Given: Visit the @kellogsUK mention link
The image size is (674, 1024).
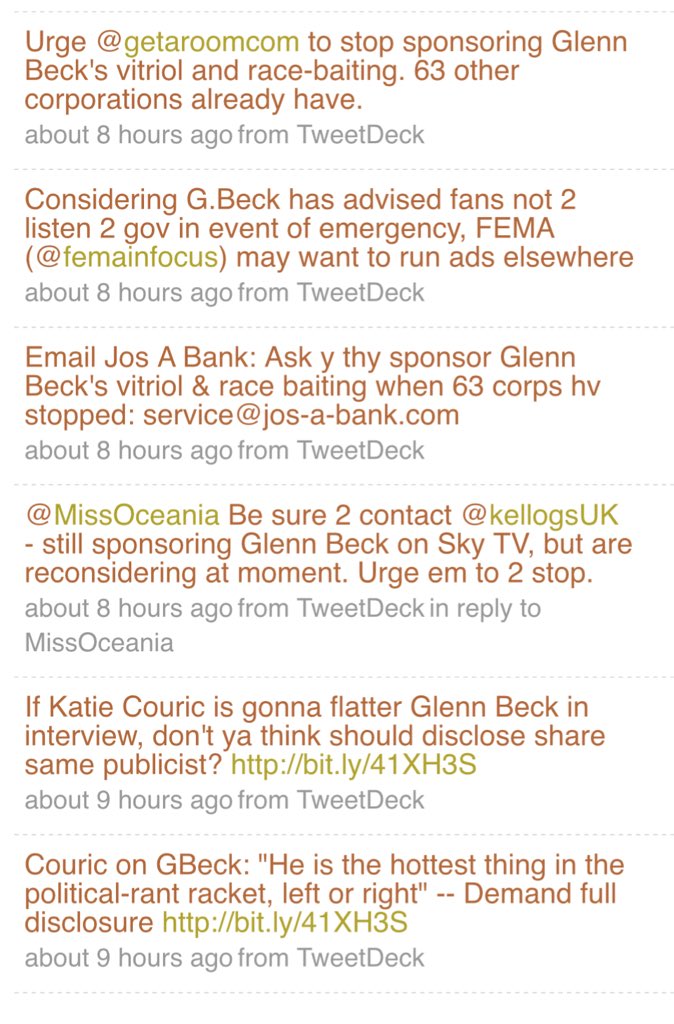Looking at the screenshot, I should tap(540, 515).
